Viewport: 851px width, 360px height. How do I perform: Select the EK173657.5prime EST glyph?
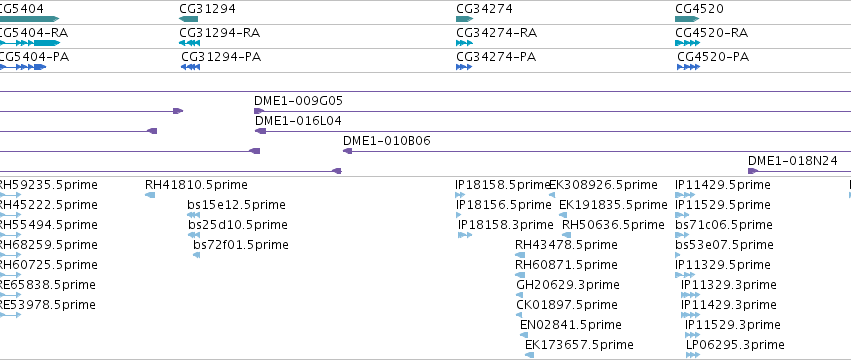point(530,355)
